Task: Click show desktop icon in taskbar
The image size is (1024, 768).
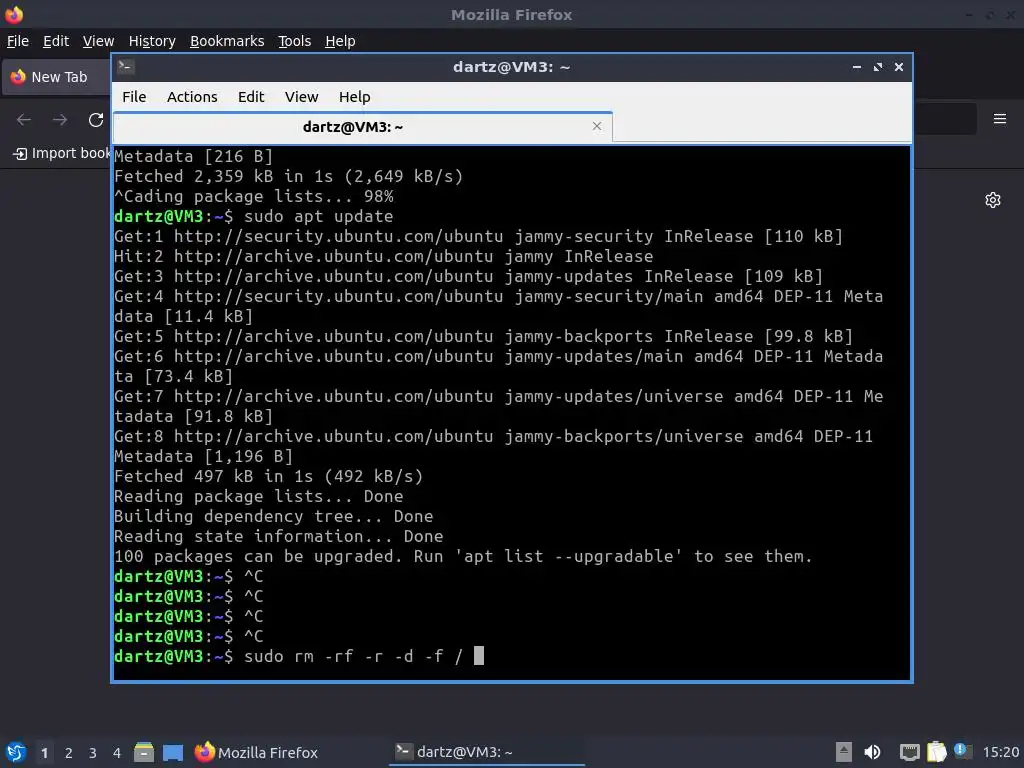Action: (x=173, y=753)
